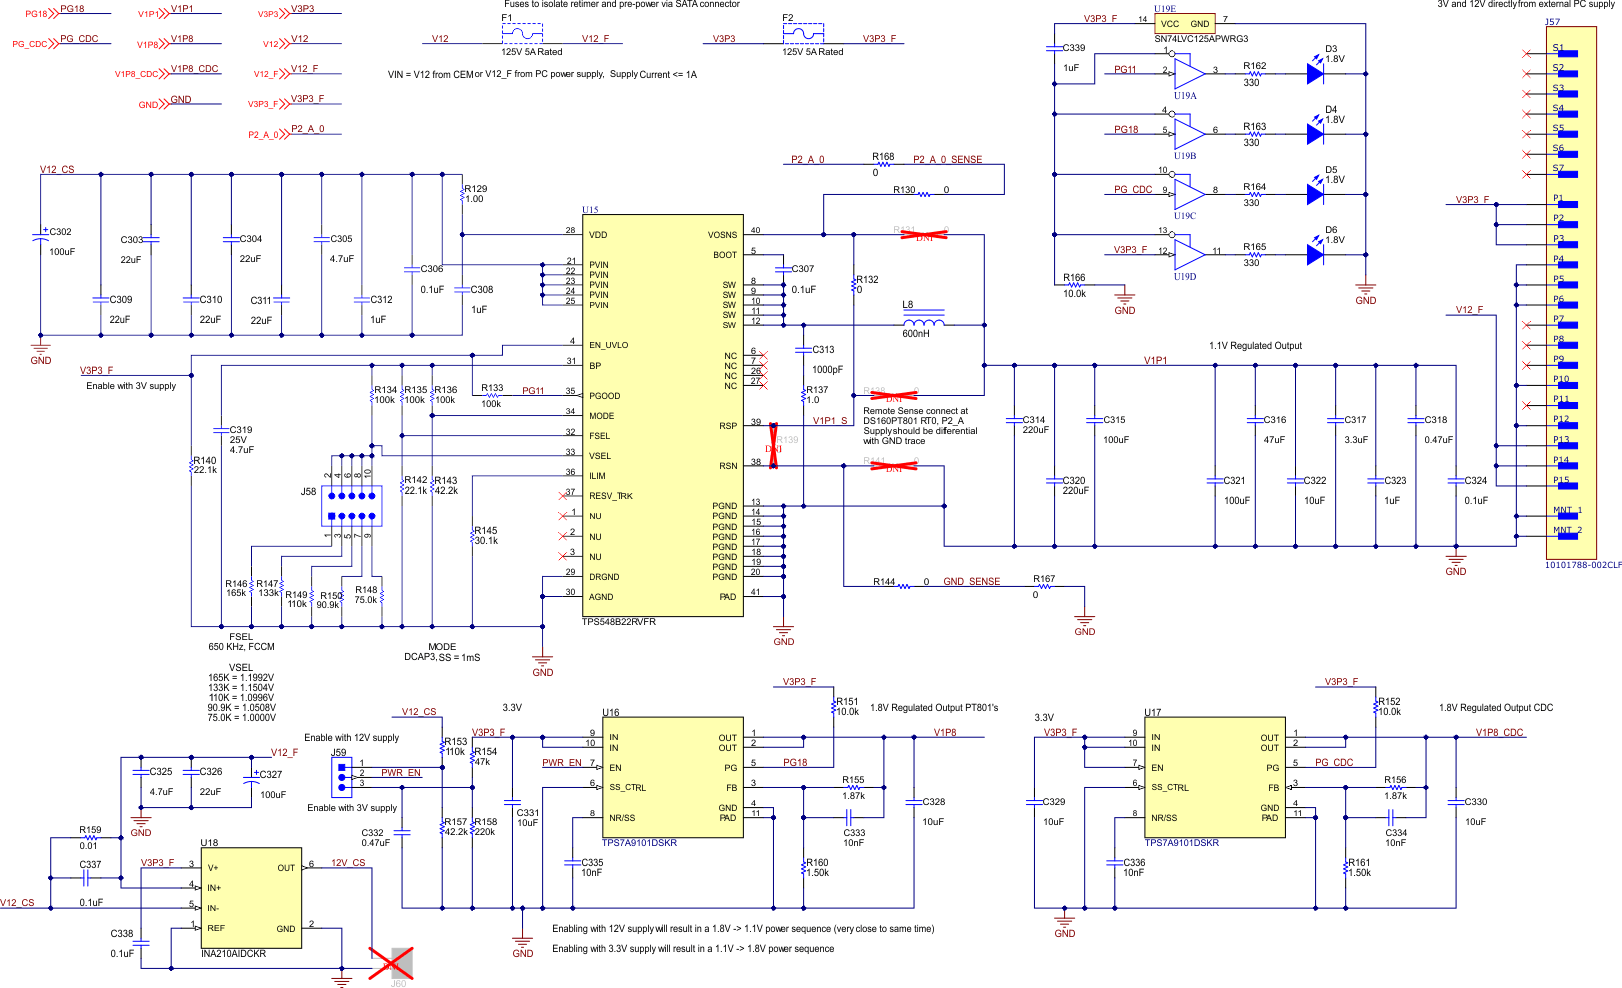Click fuse F2 on the V3P3 line

(803, 34)
